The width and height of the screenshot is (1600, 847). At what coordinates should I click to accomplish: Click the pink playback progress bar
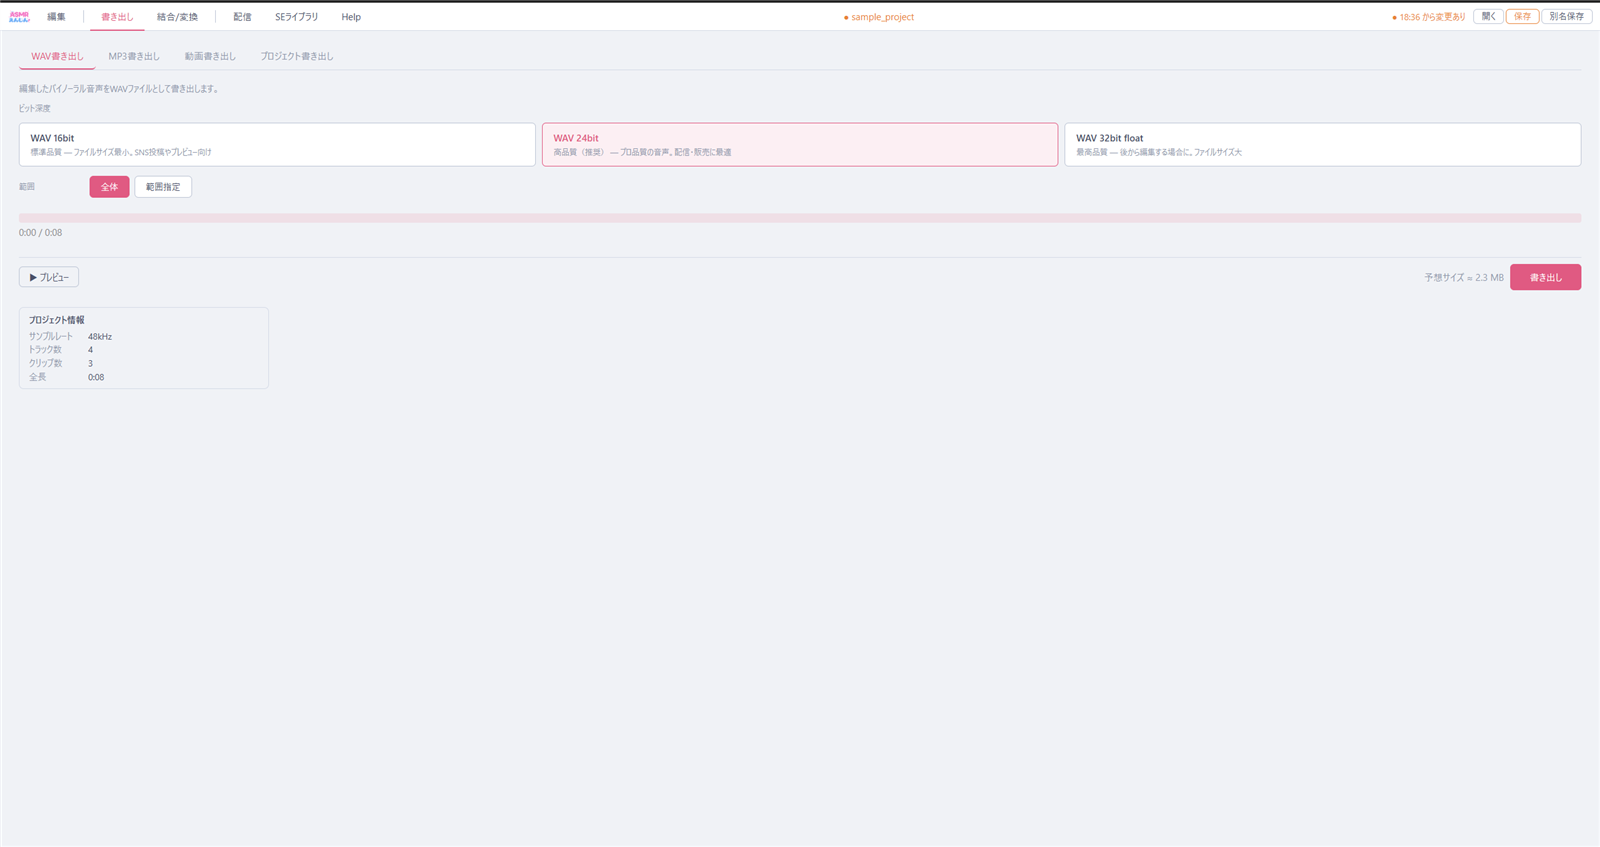tap(800, 218)
